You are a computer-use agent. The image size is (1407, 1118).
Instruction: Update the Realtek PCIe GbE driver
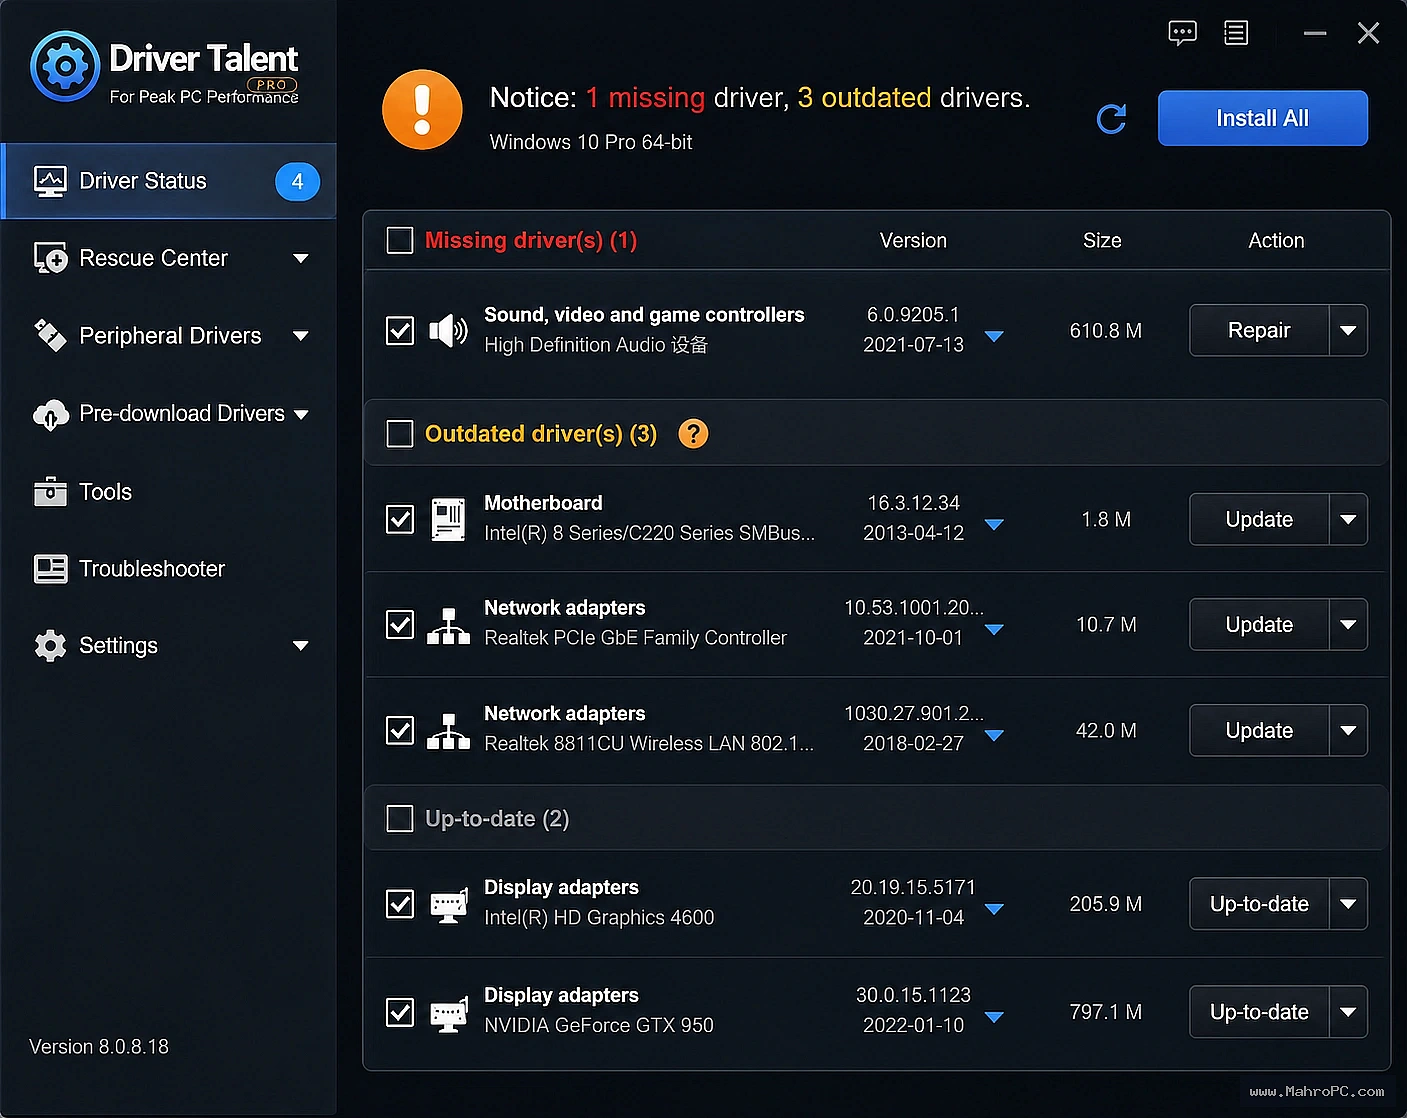(x=1259, y=625)
